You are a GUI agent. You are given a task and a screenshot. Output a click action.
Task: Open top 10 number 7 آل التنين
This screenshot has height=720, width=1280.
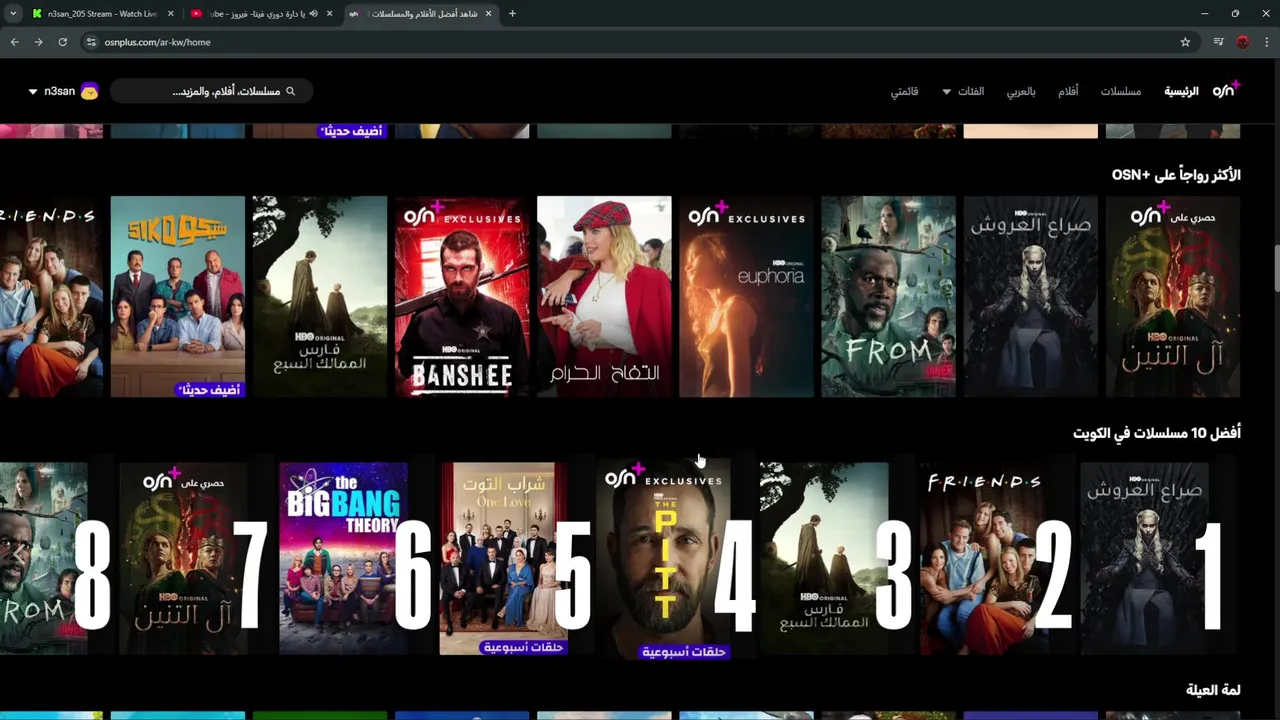coord(195,558)
